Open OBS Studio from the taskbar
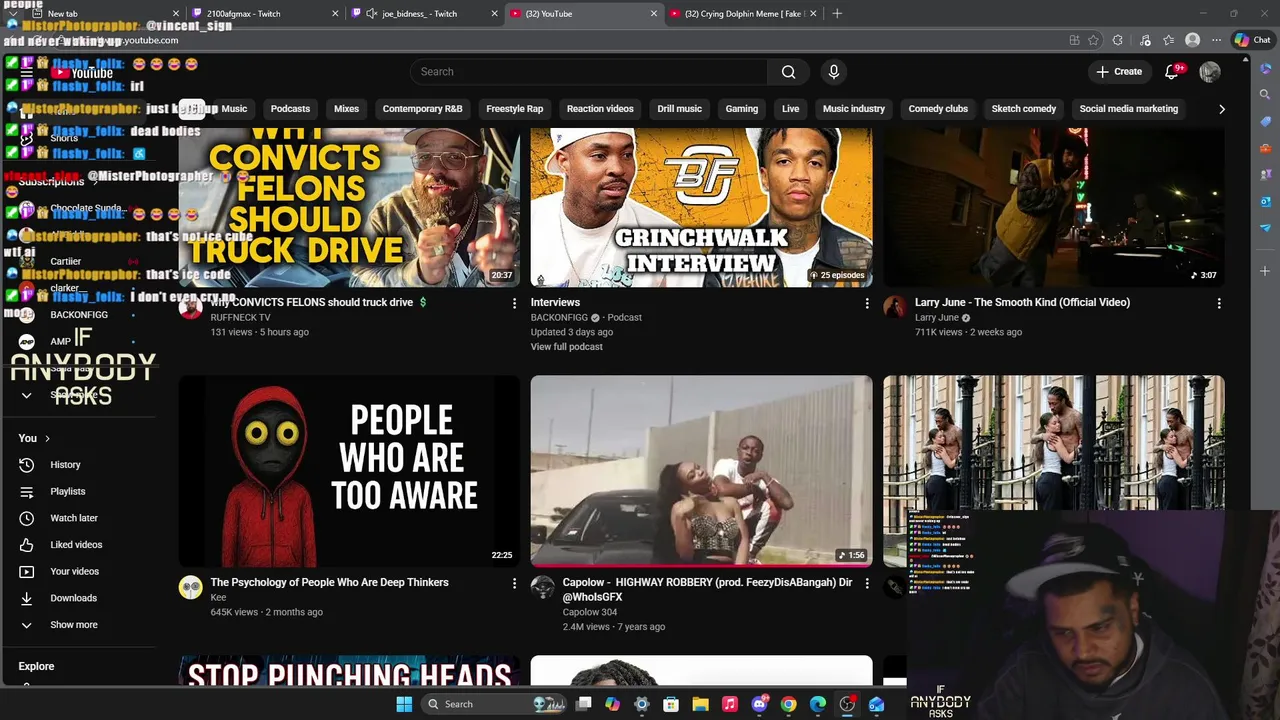 coord(847,704)
